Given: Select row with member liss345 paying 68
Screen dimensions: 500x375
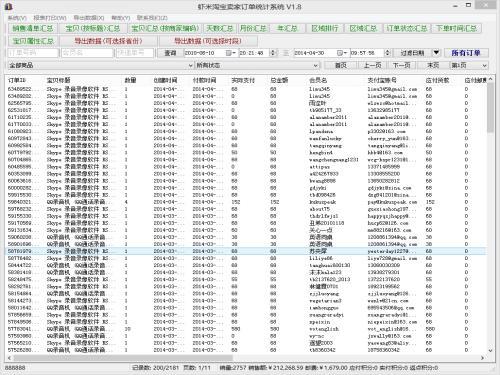Looking at the screenshot, I should tap(246, 89).
